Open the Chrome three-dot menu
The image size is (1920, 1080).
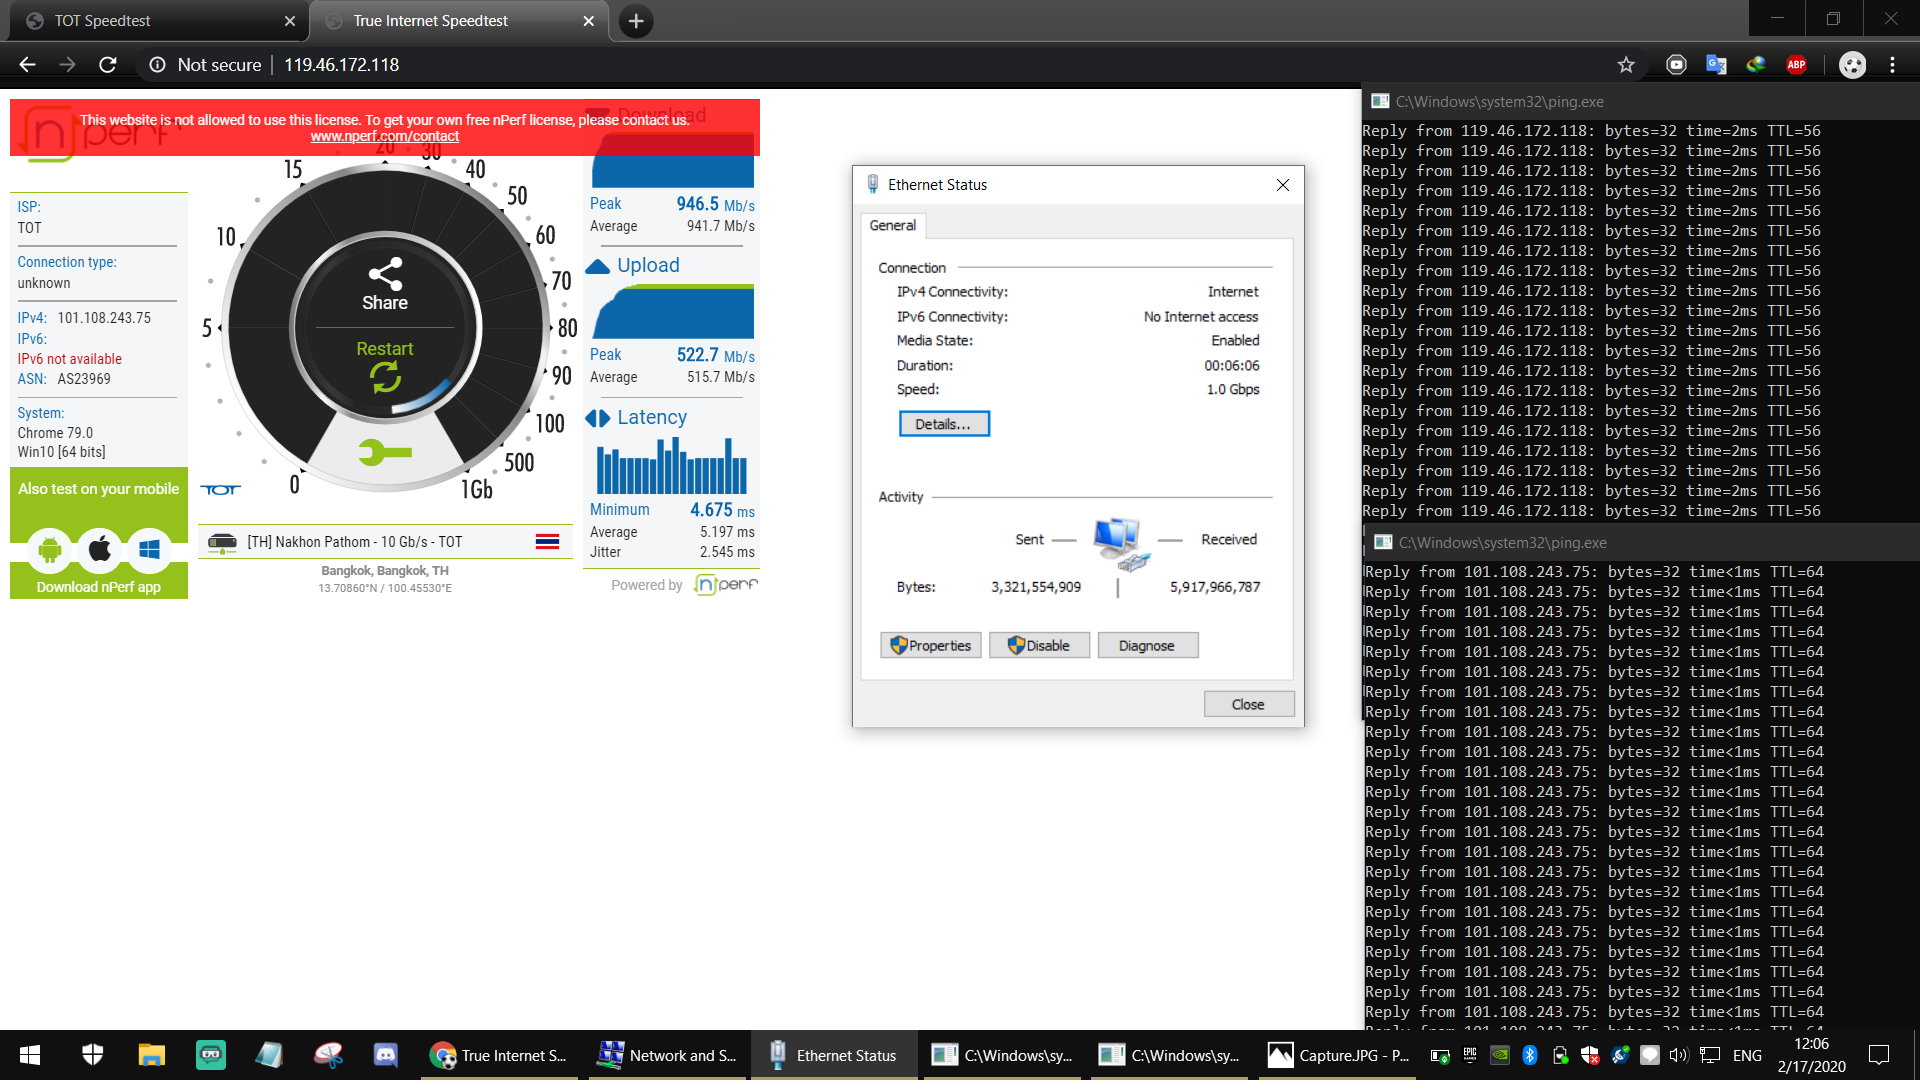tap(1892, 65)
